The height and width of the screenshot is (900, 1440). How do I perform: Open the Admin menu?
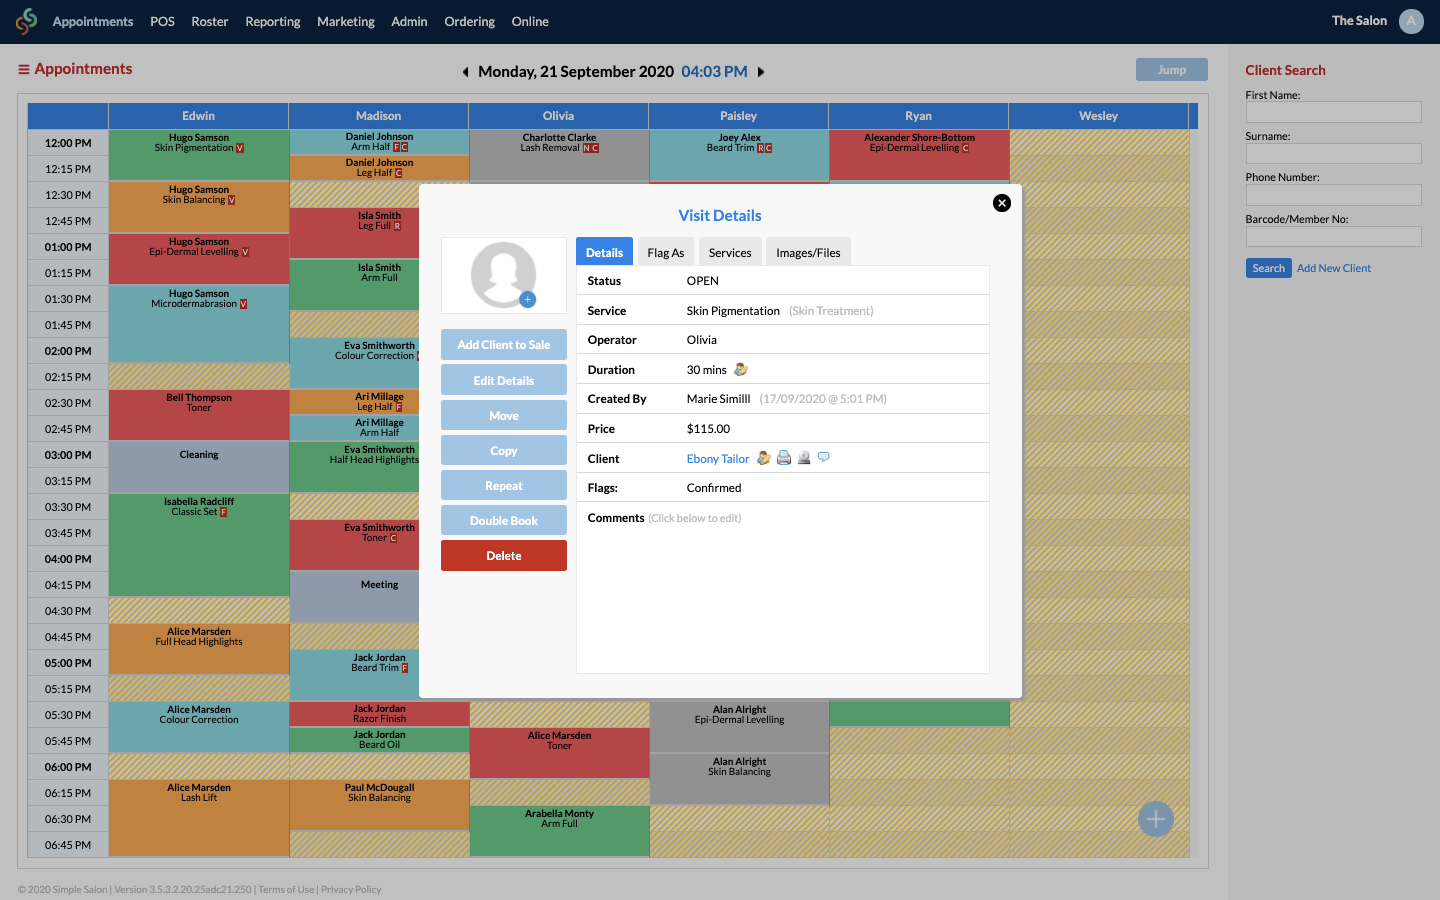coord(409,21)
